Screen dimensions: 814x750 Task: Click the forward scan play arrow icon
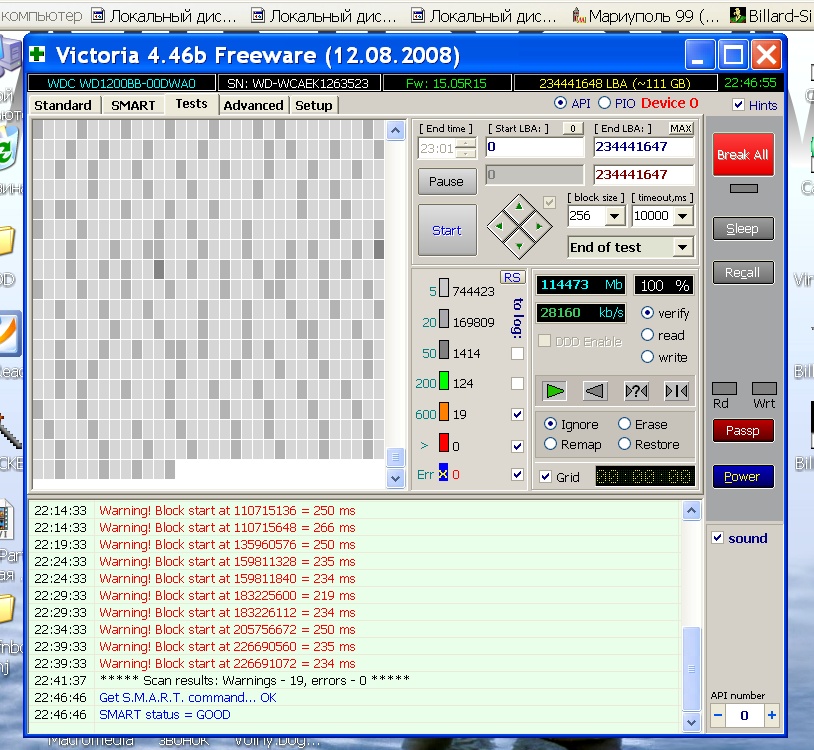click(x=553, y=391)
